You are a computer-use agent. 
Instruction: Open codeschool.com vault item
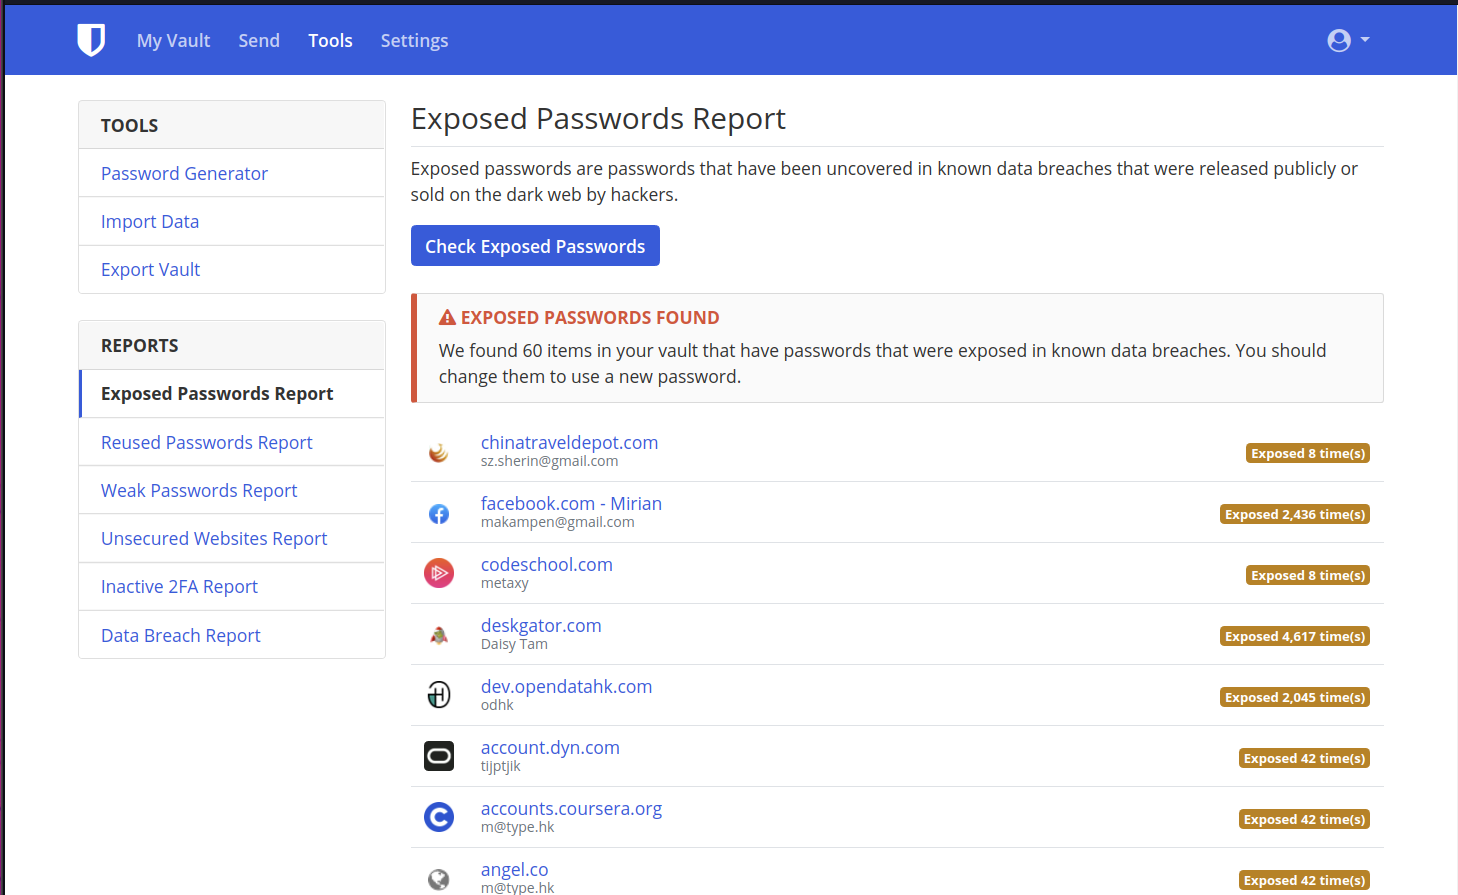pos(546,564)
